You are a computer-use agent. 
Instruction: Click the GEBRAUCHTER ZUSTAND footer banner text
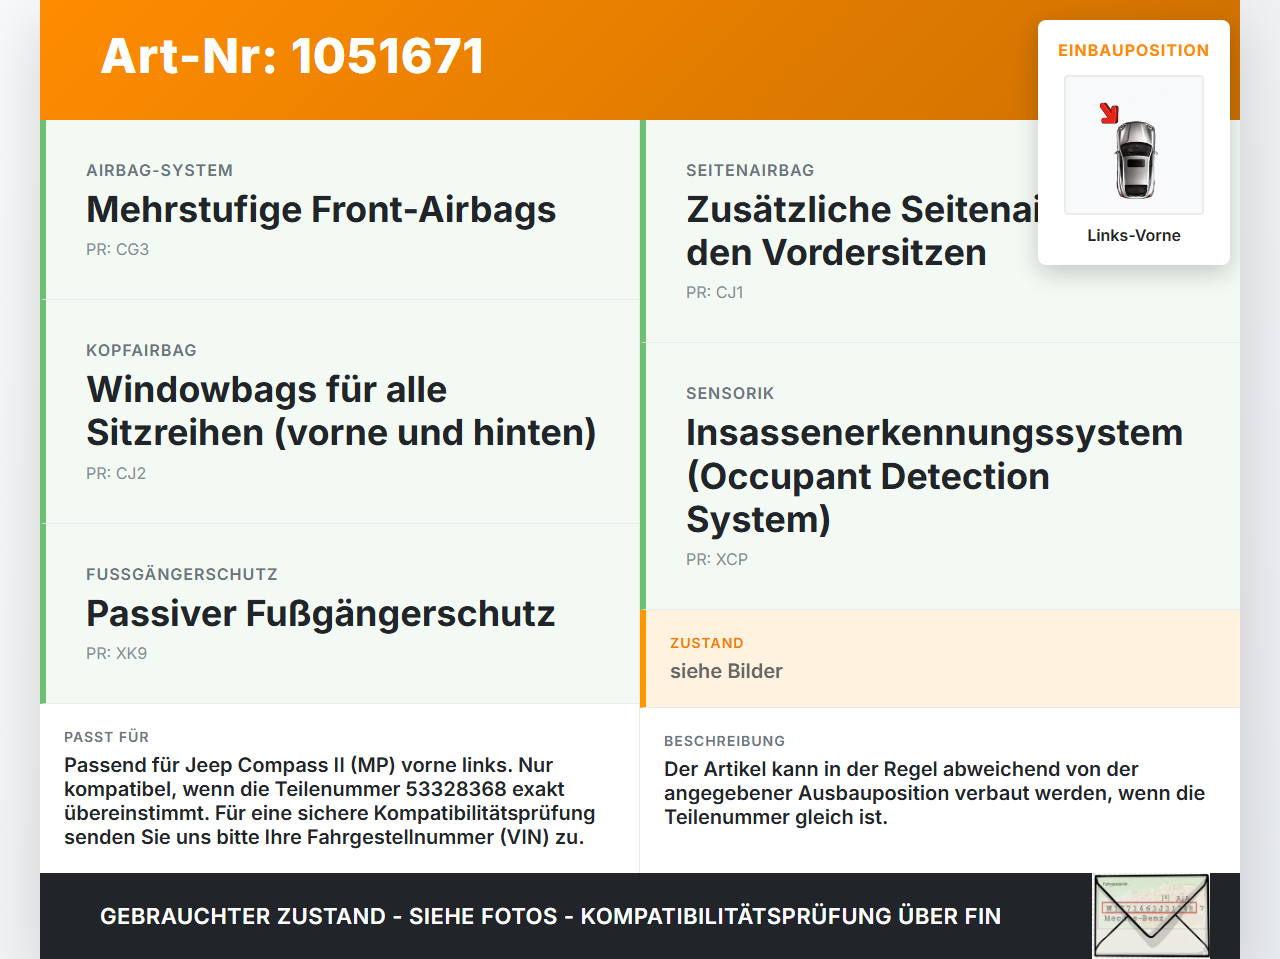point(550,916)
